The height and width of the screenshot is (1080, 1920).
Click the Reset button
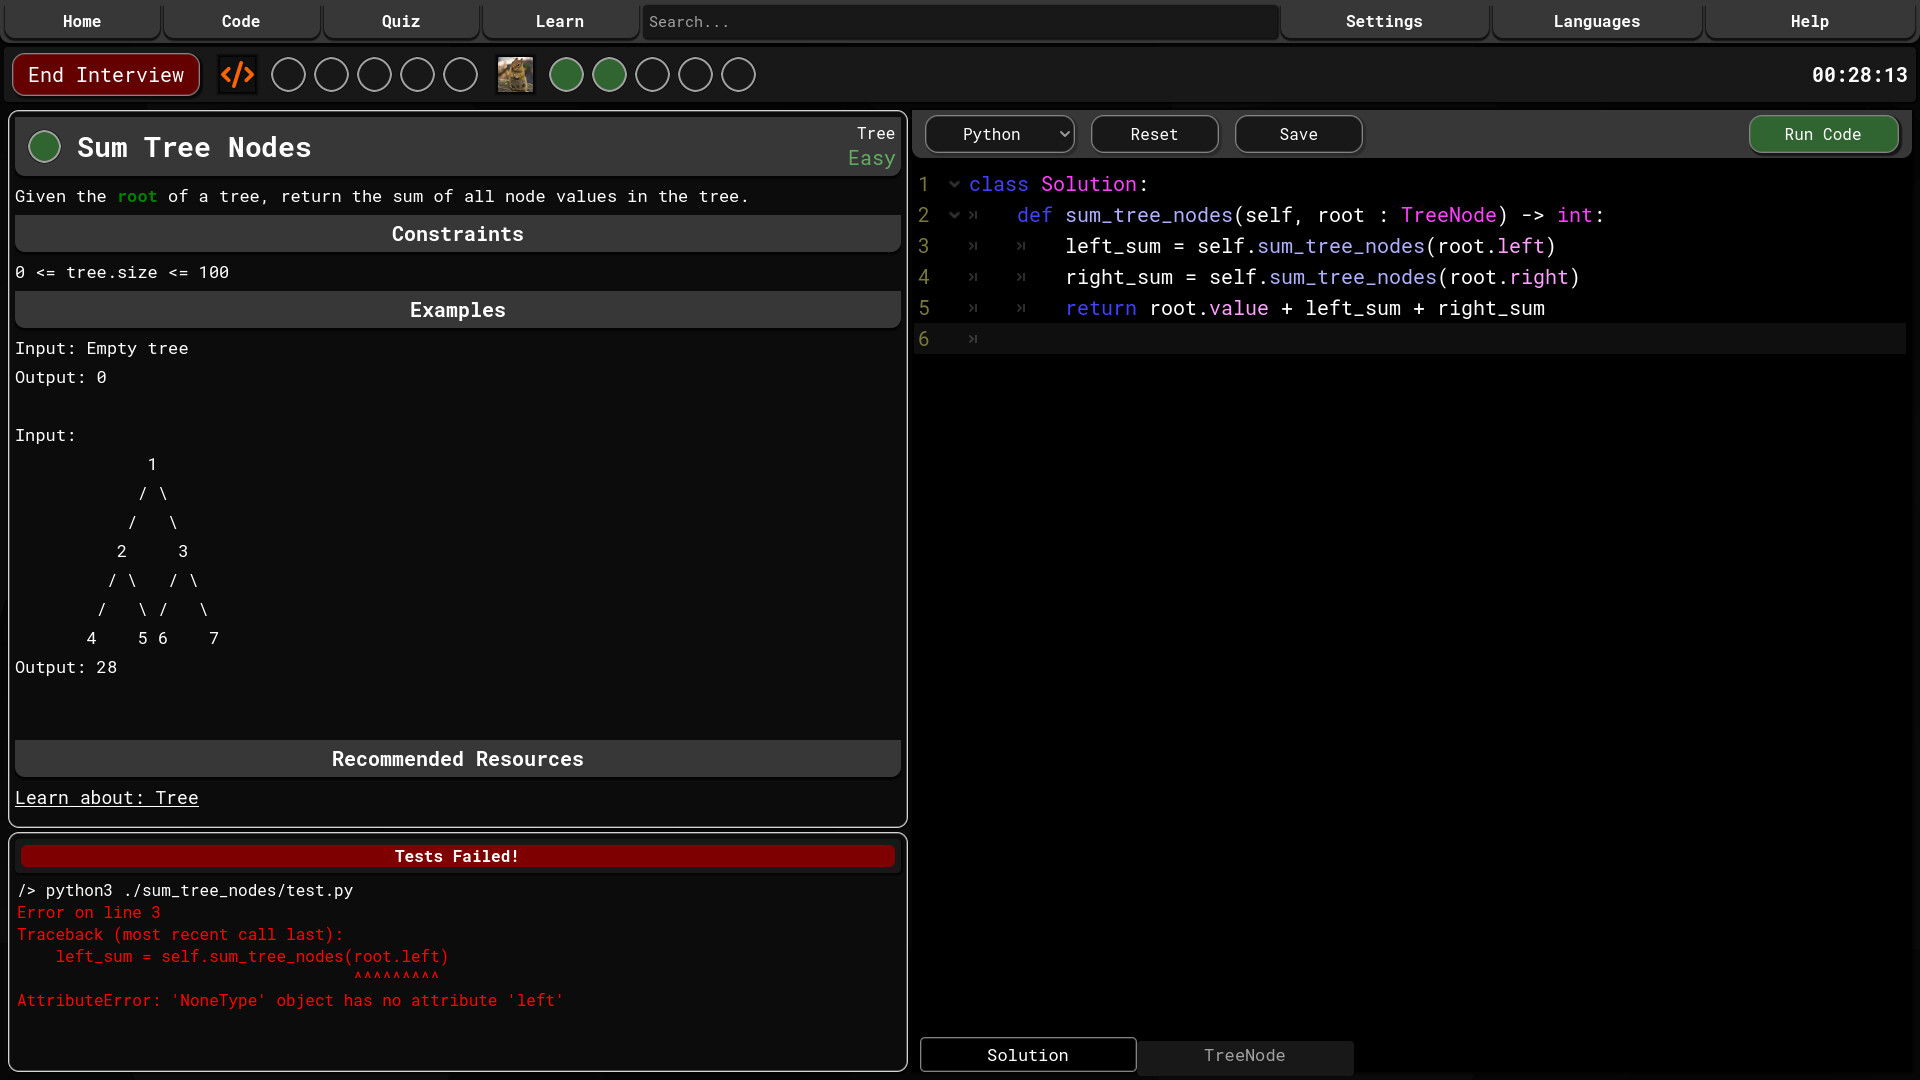click(1154, 134)
